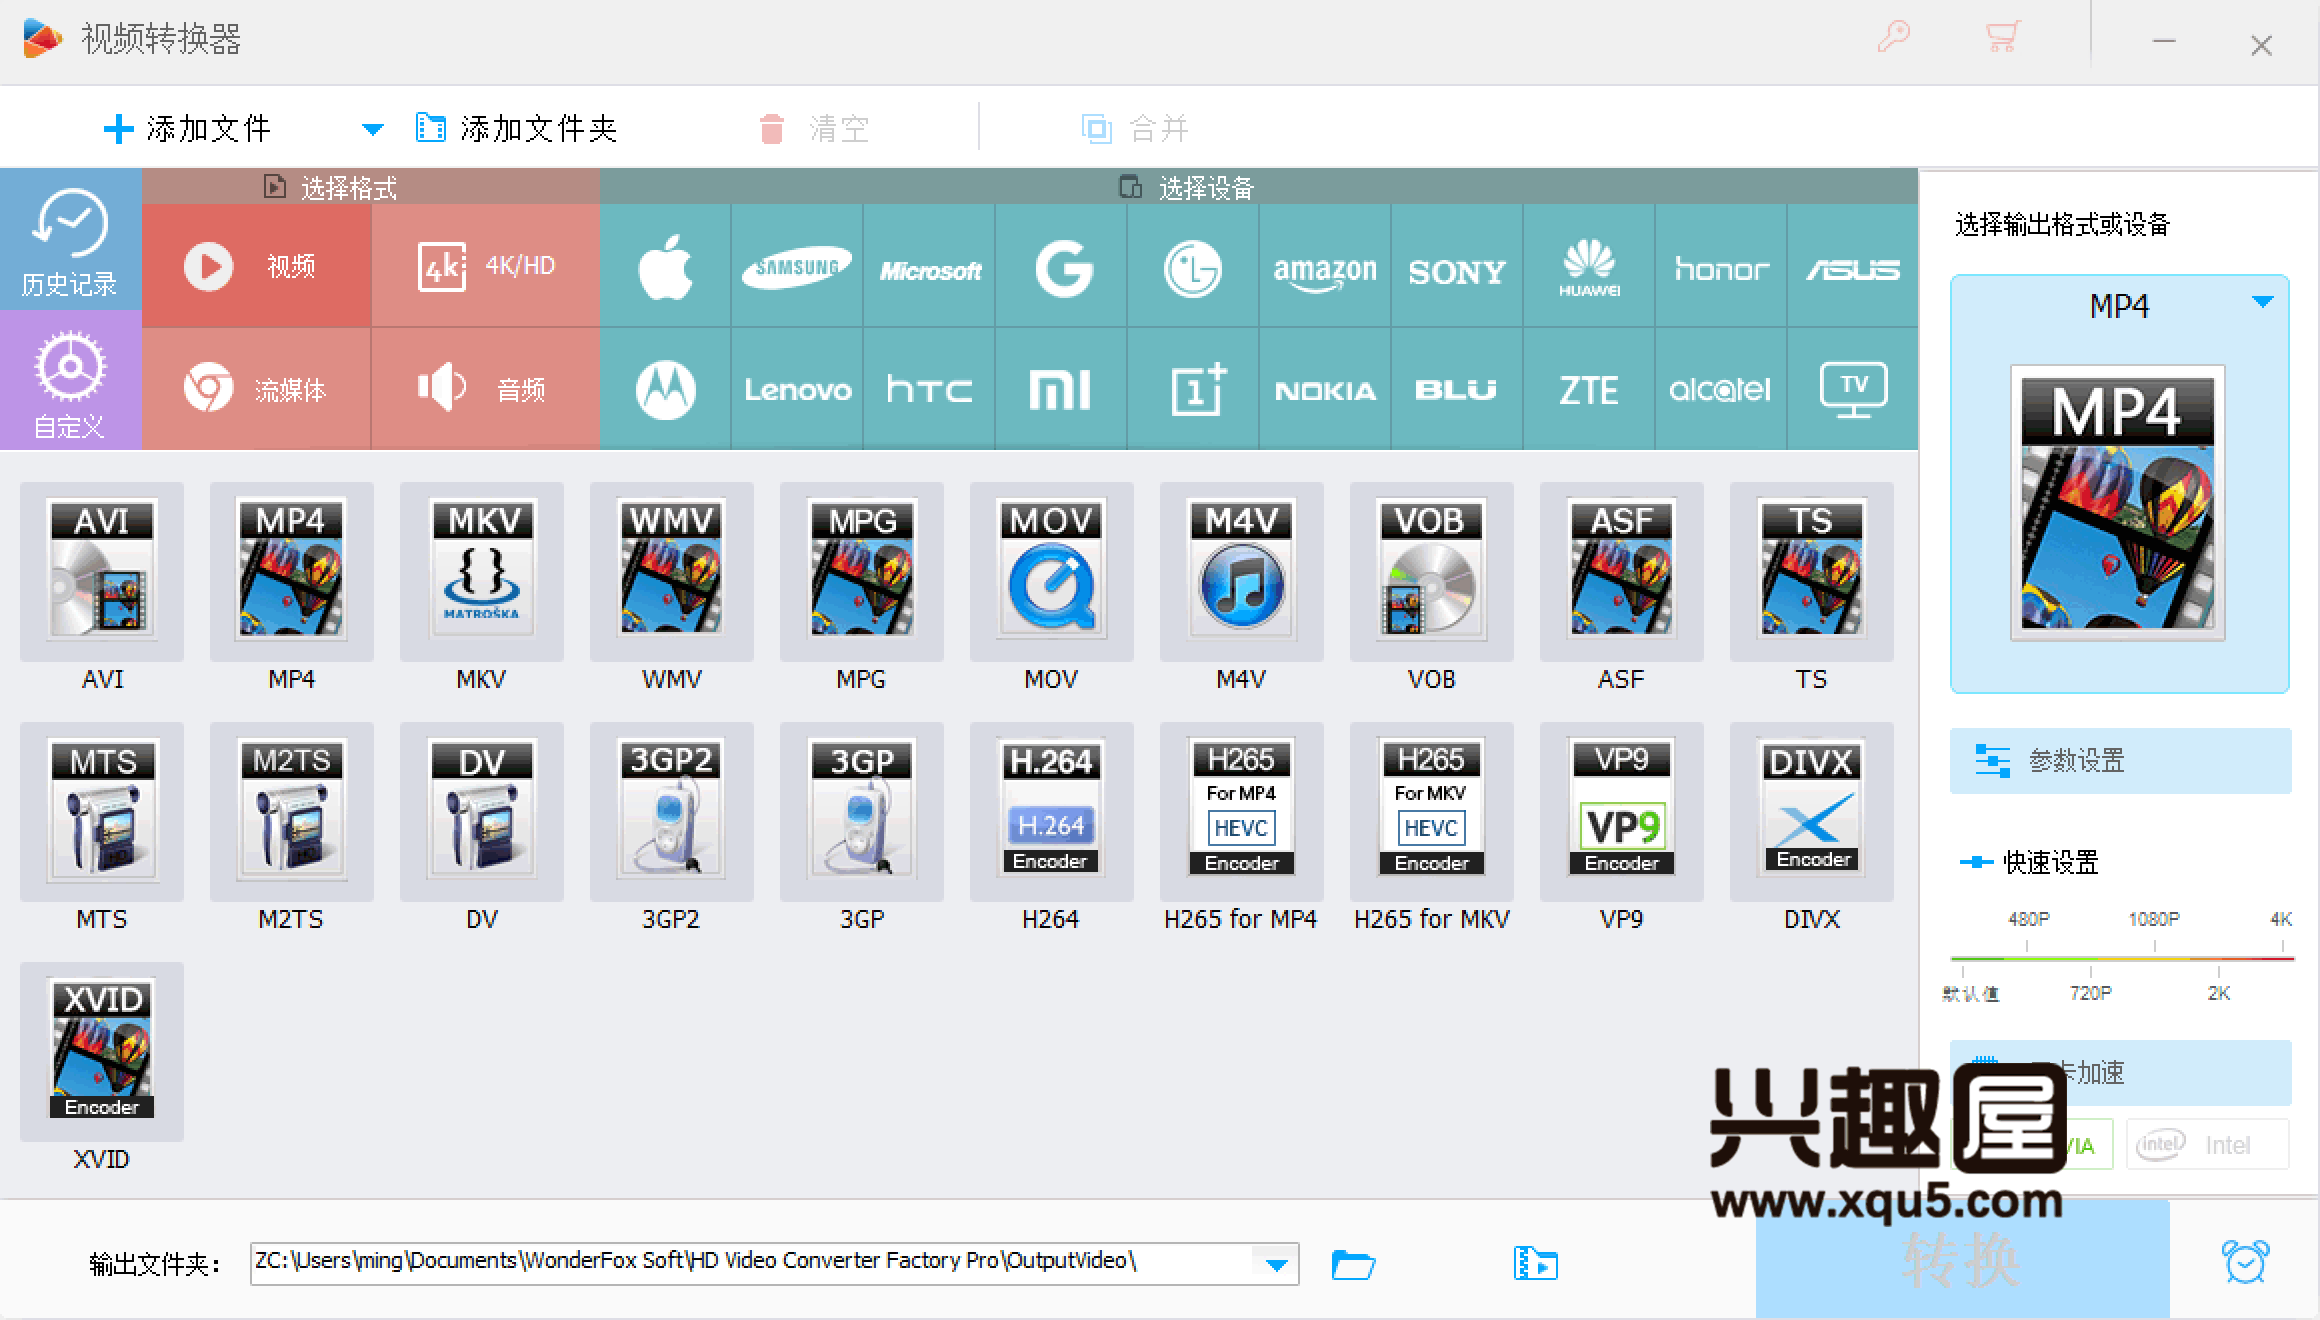The height and width of the screenshot is (1320, 2320).
Task: Select the H264 encoder
Action: [1052, 811]
